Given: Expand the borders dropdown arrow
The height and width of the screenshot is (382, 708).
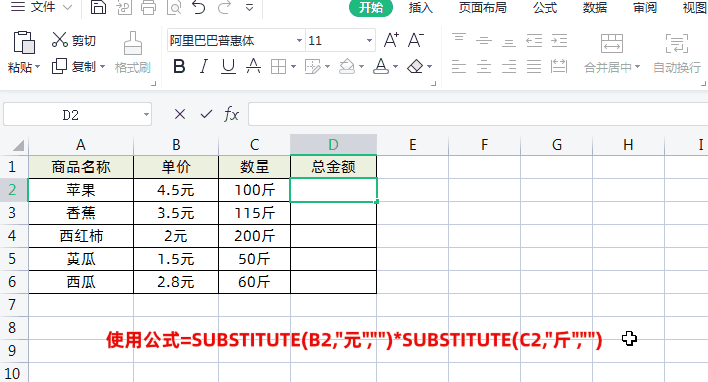Looking at the screenshot, I should click(293, 67).
